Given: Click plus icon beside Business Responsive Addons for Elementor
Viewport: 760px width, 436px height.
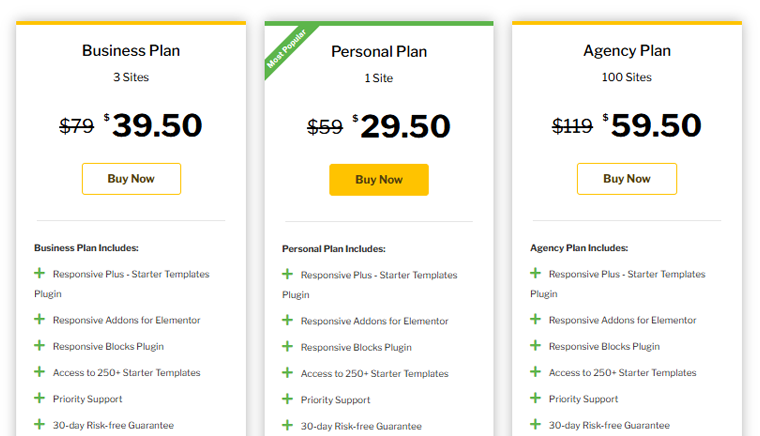Looking at the screenshot, I should pyautogui.click(x=39, y=319).
